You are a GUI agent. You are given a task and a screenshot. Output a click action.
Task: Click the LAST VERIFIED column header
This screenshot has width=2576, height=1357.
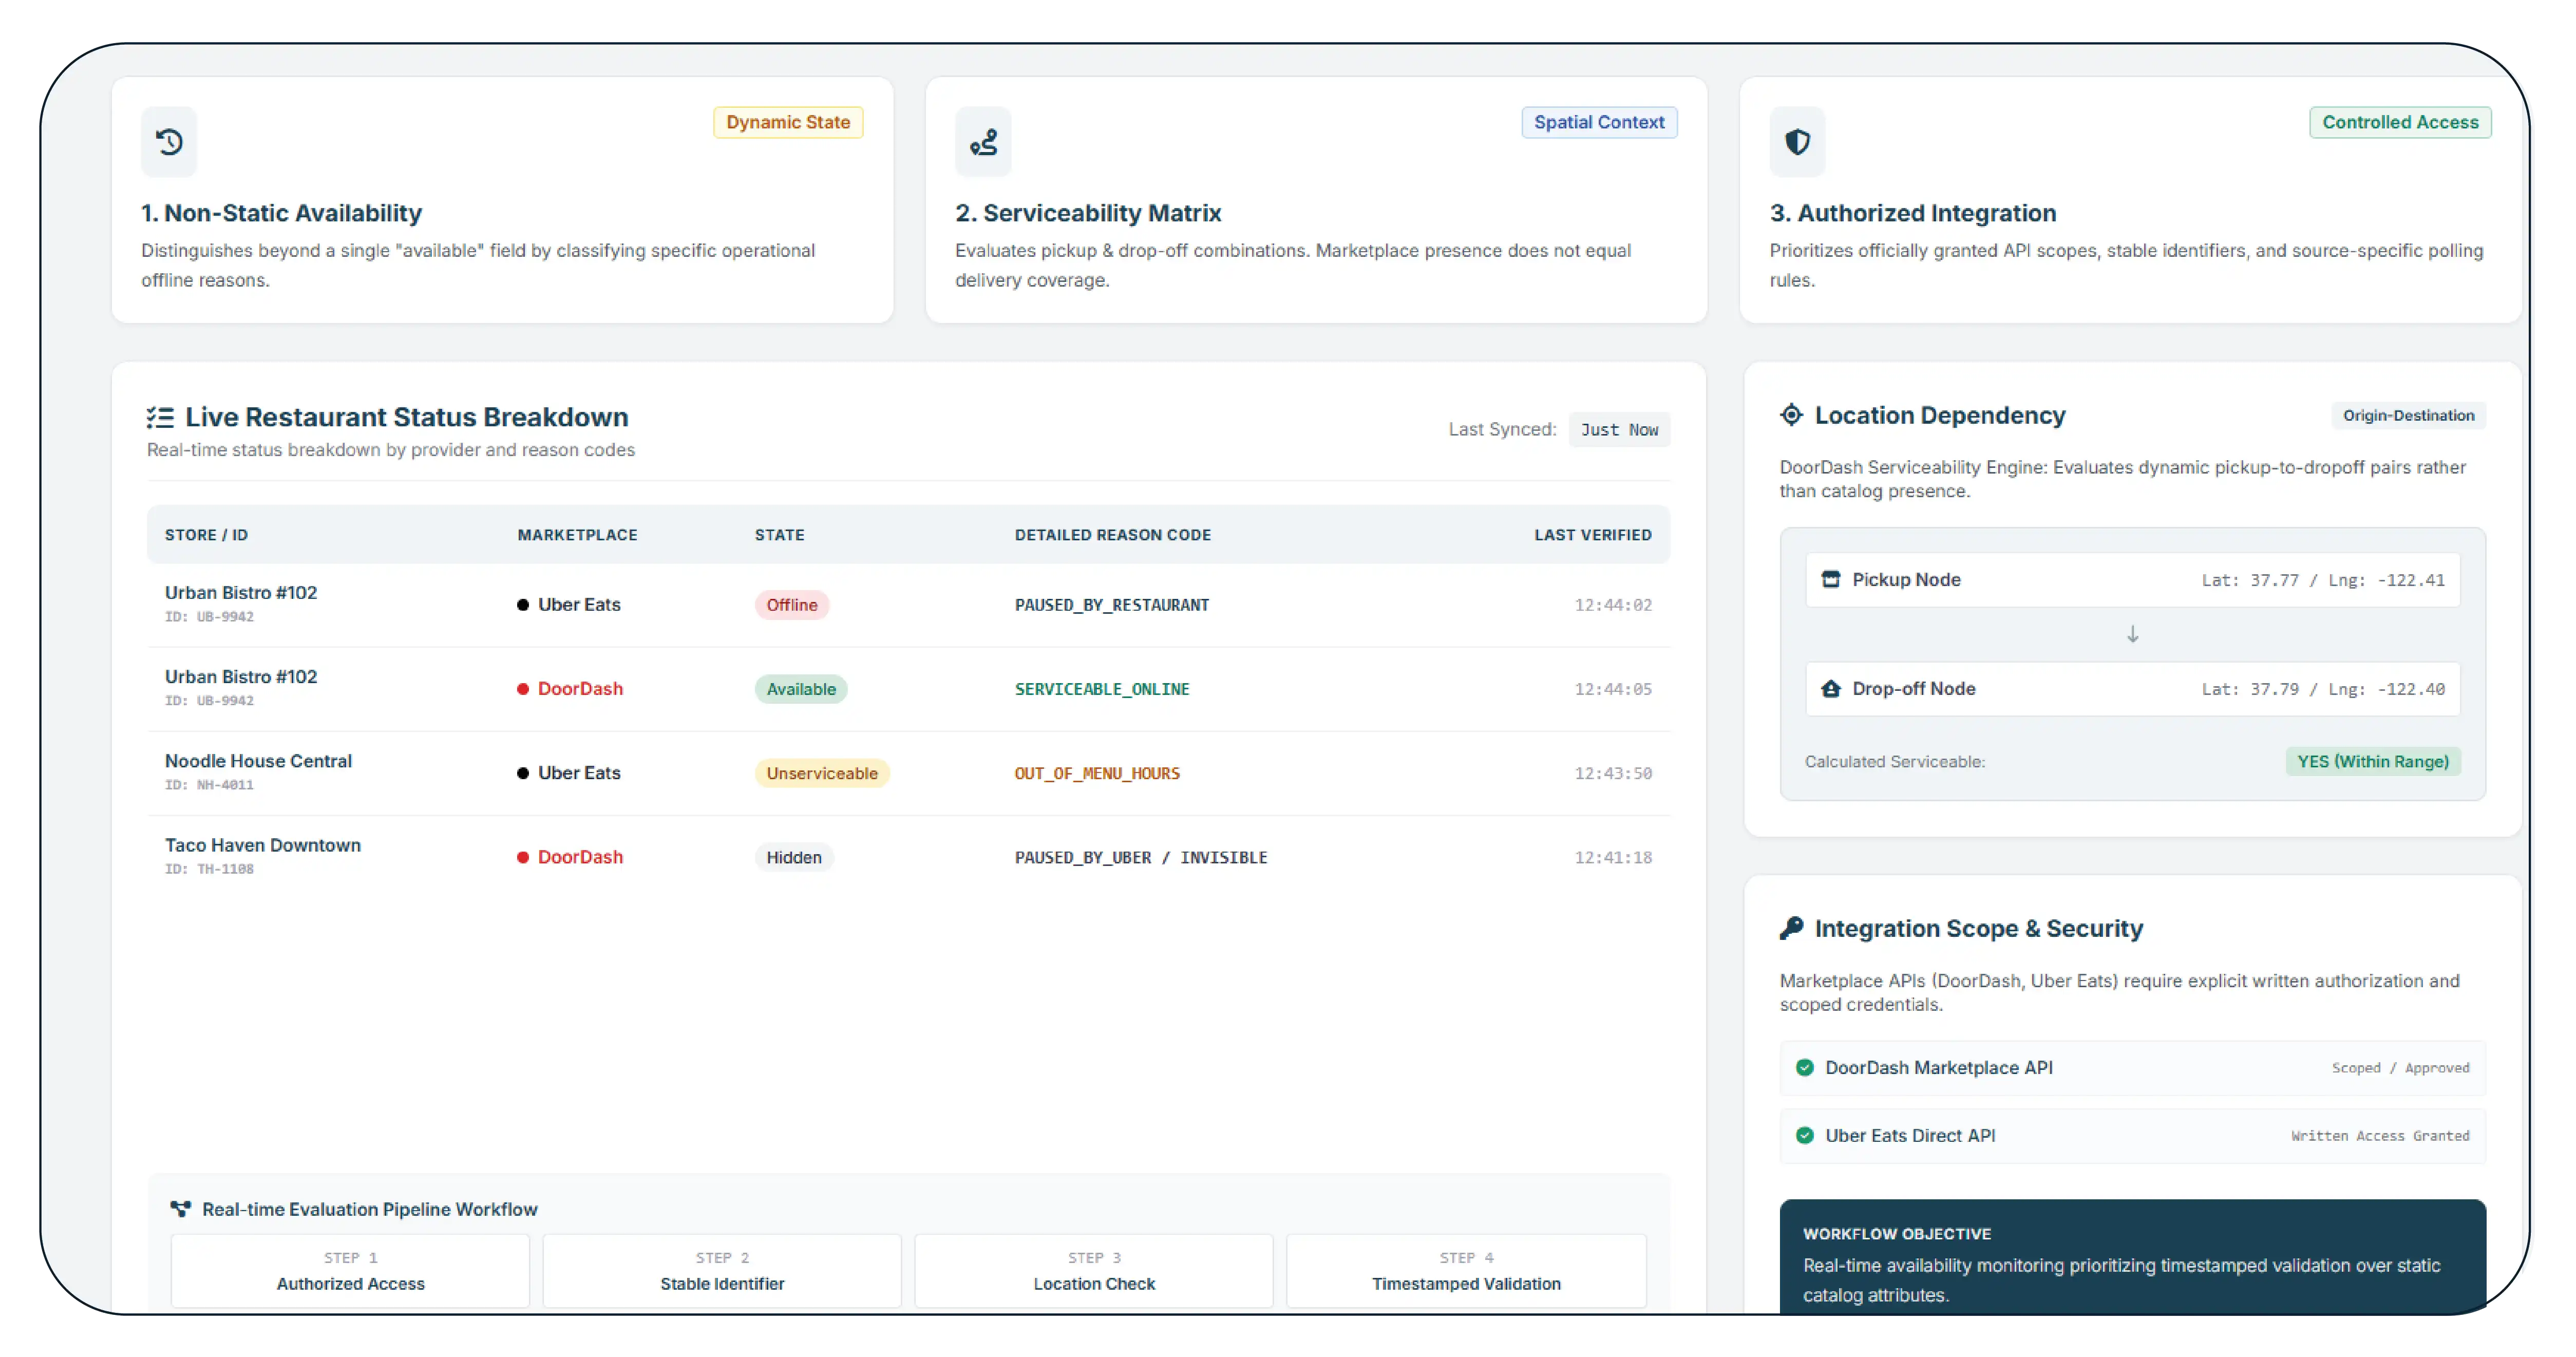[1593, 534]
